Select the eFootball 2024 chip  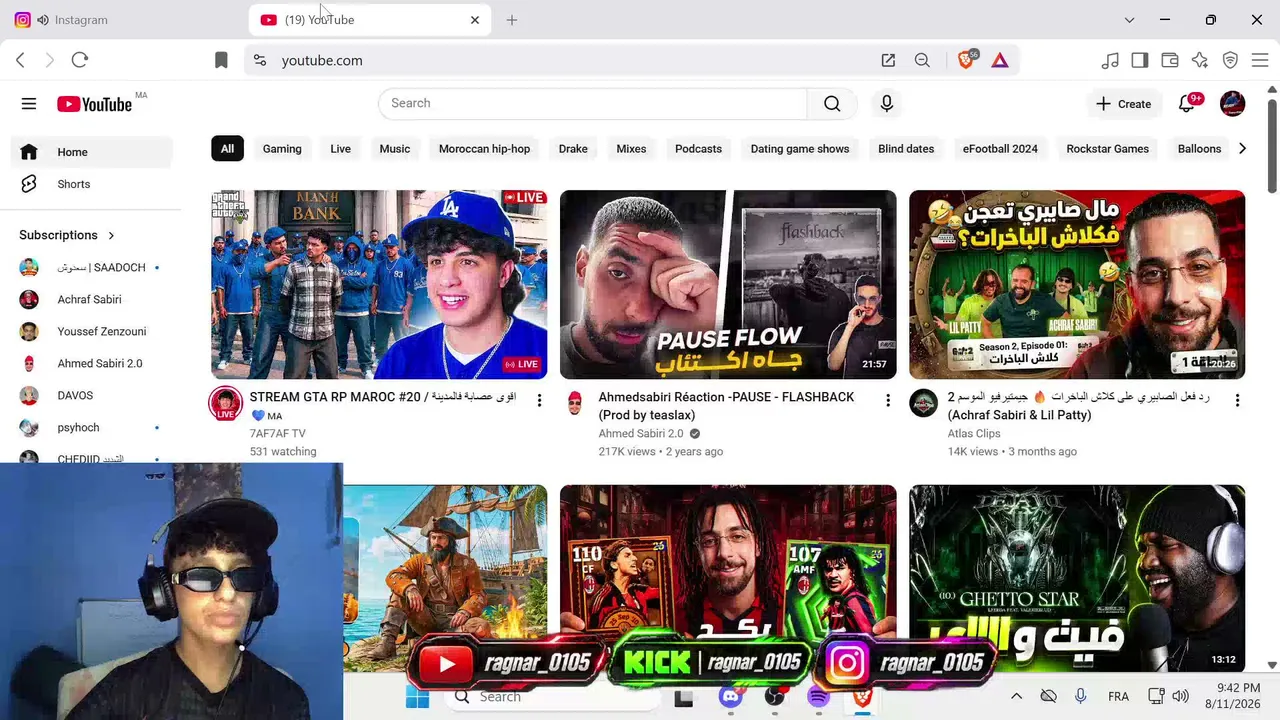[1000, 149]
